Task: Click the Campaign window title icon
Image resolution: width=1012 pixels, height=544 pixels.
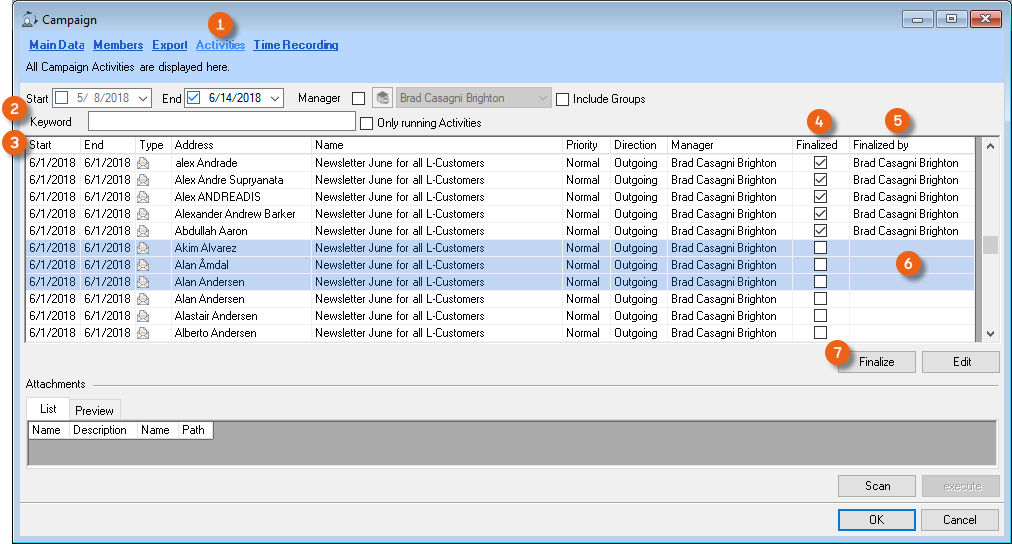Action: [x=29, y=19]
